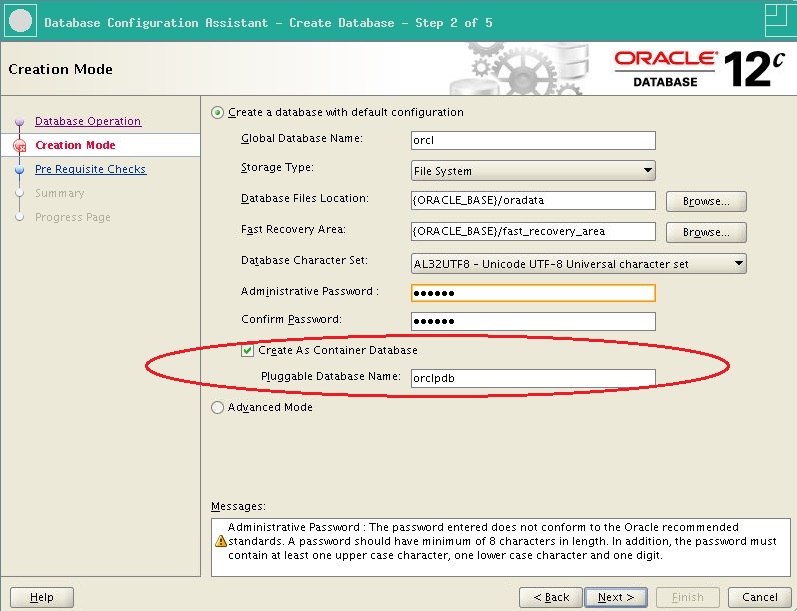
Task: Focus the Pluggable Database Name field
Action: tap(533, 378)
